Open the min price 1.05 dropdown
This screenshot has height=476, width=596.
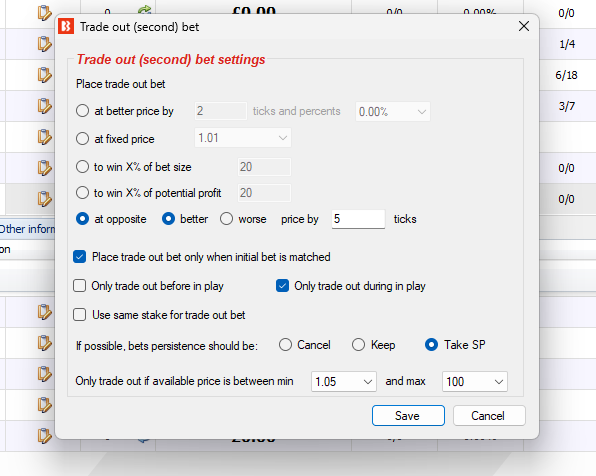point(344,381)
